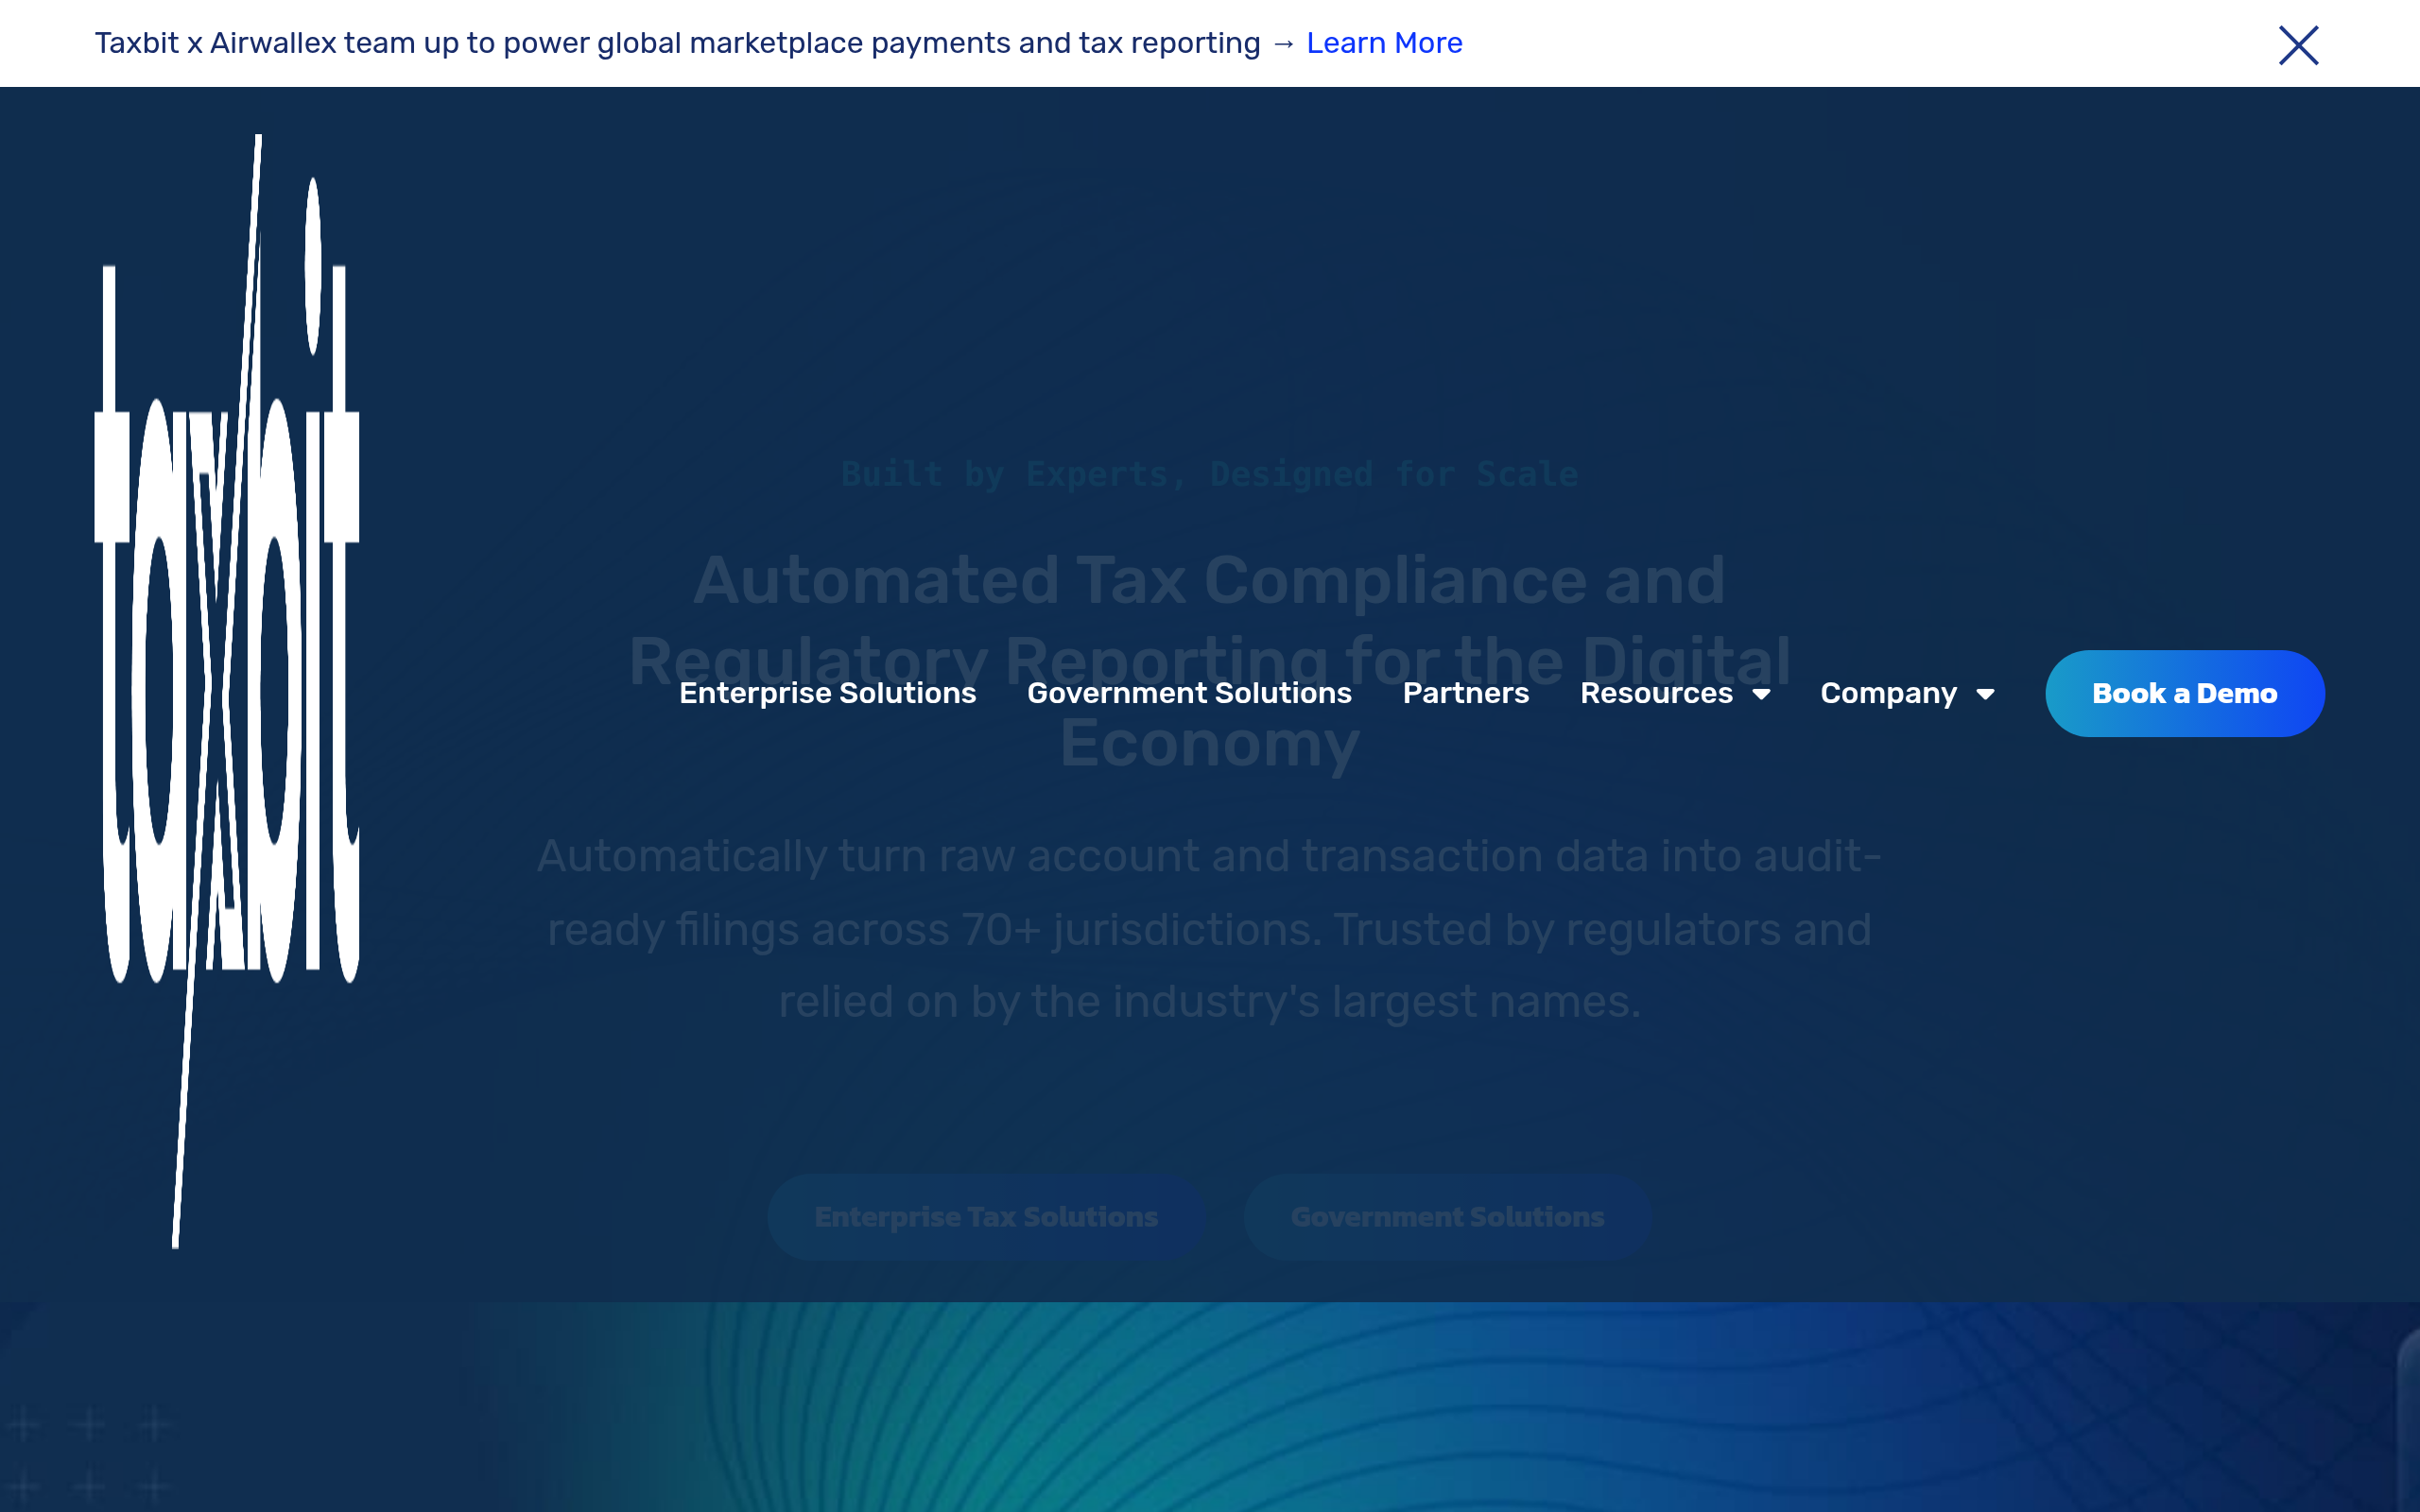Close the announcement banner
Viewport: 2420px width, 1512px height.
tap(2298, 45)
